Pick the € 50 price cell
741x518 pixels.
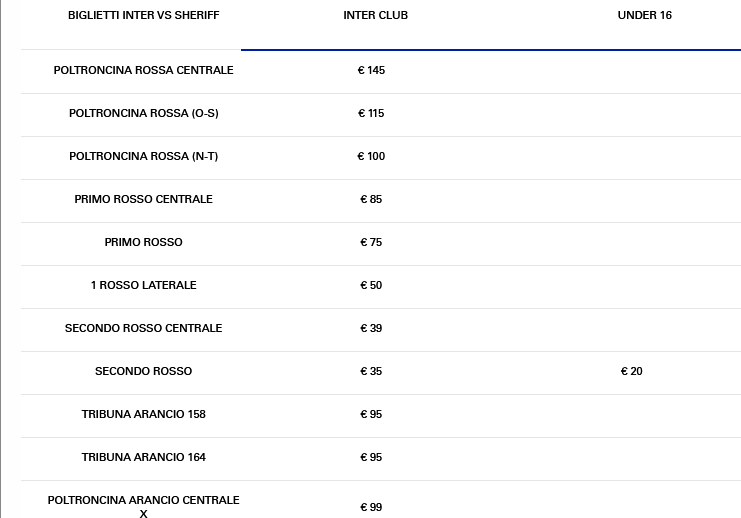tap(371, 286)
